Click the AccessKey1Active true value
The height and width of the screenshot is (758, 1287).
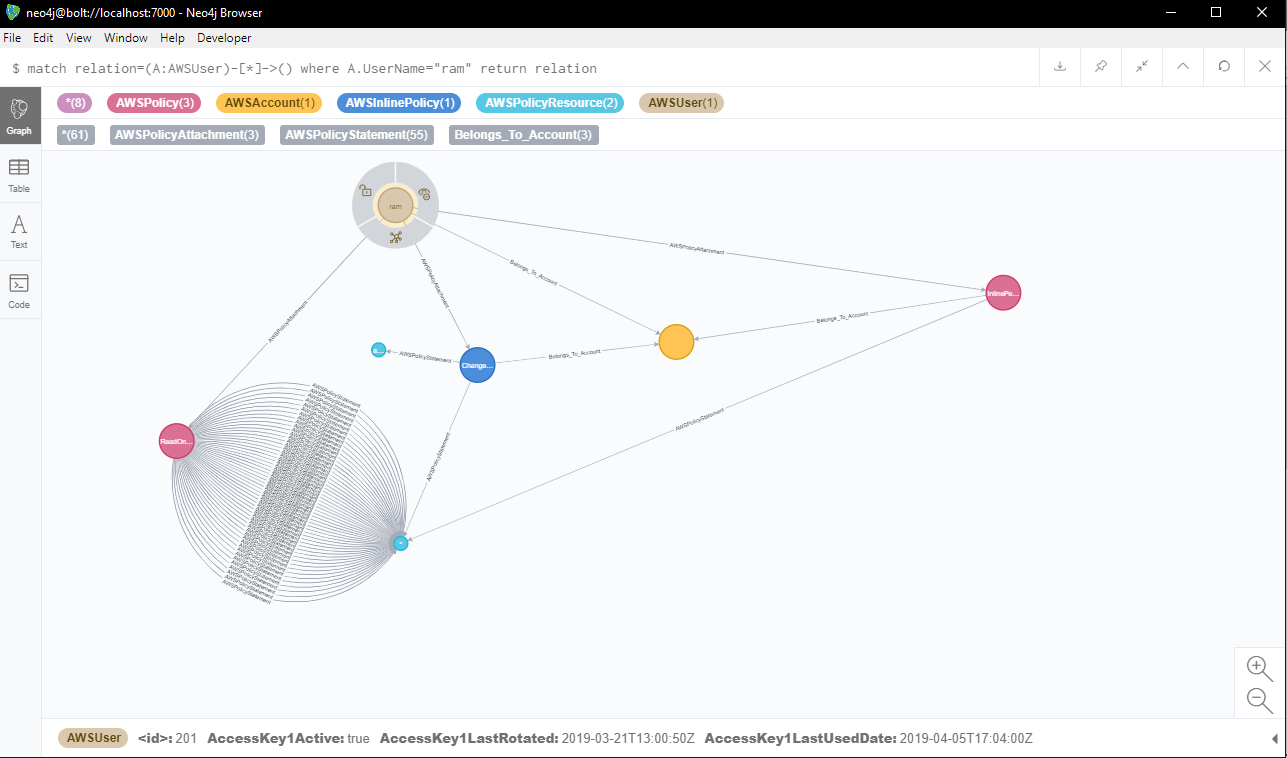(358, 739)
